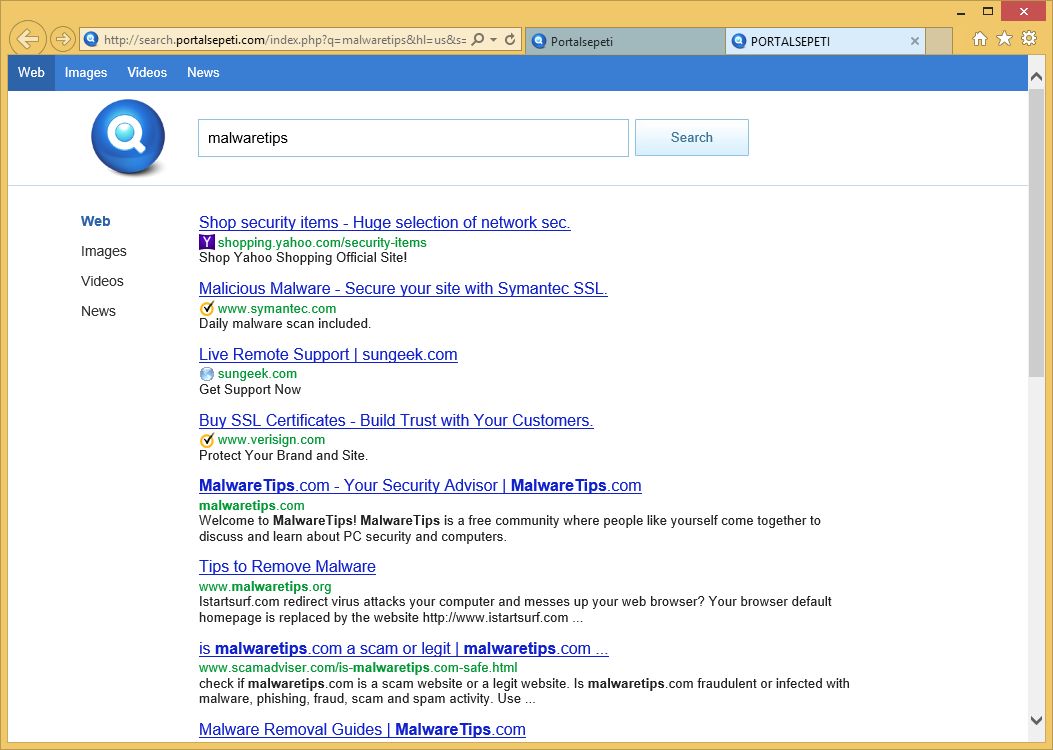This screenshot has height=750, width=1053.
Task: Click the Portalsepeti magnifier logo
Action: point(128,137)
